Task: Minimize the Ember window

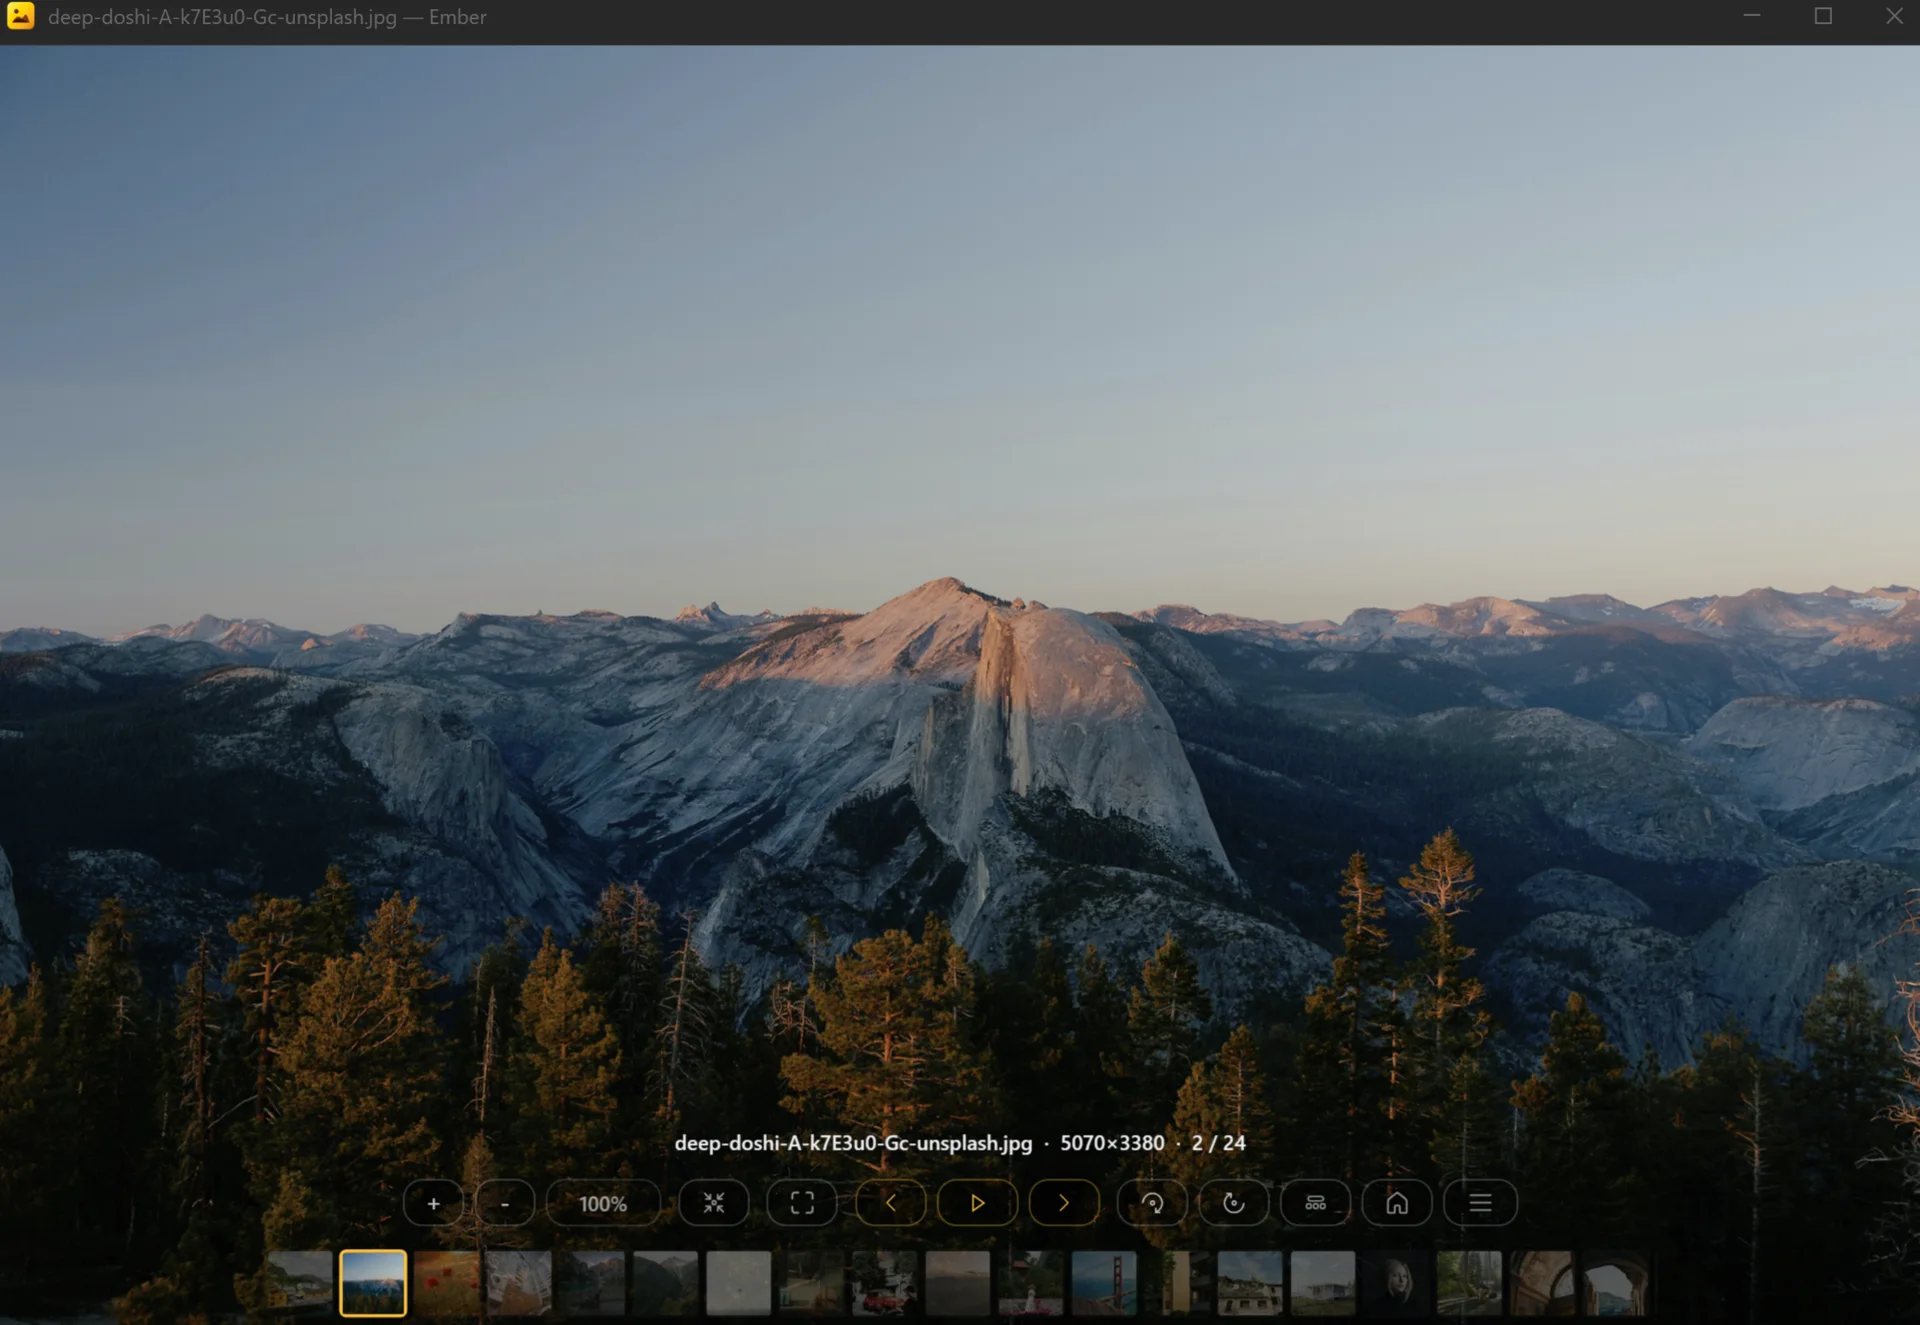Action: 1752,16
